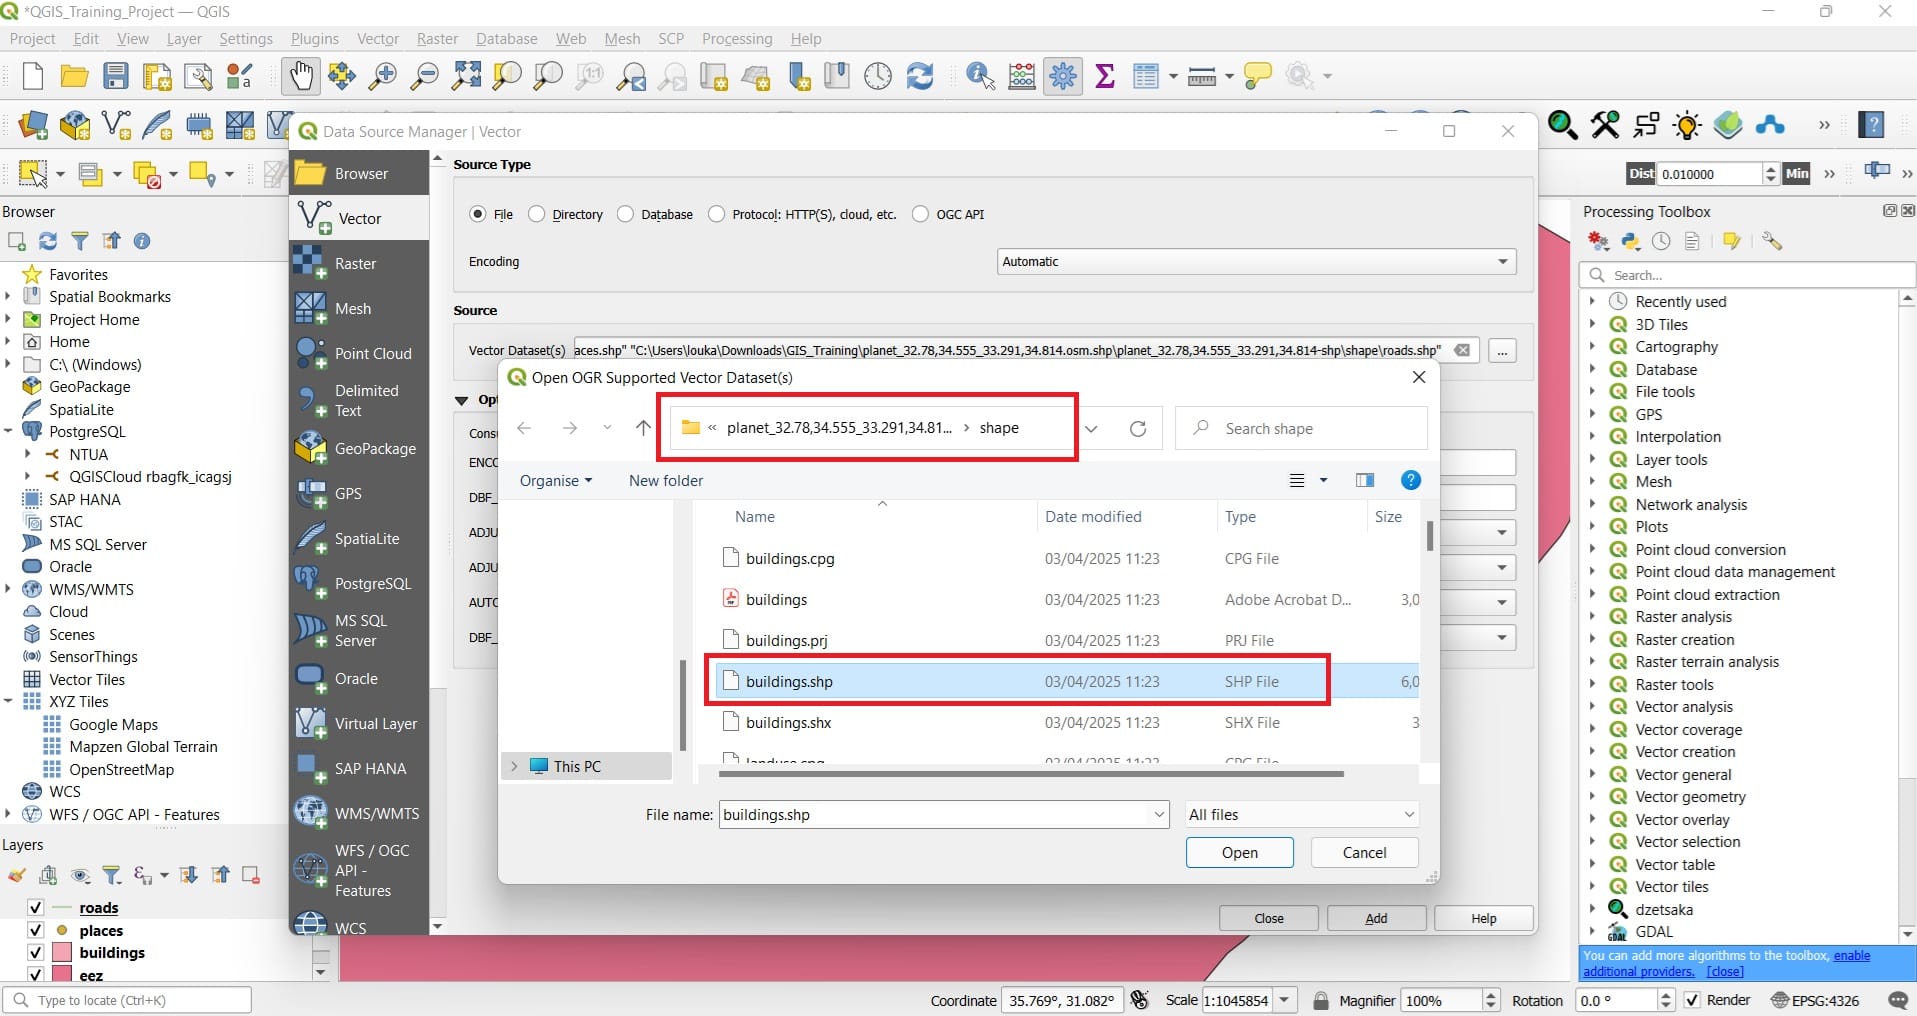Select the Directory source type radio button

click(536, 214)
